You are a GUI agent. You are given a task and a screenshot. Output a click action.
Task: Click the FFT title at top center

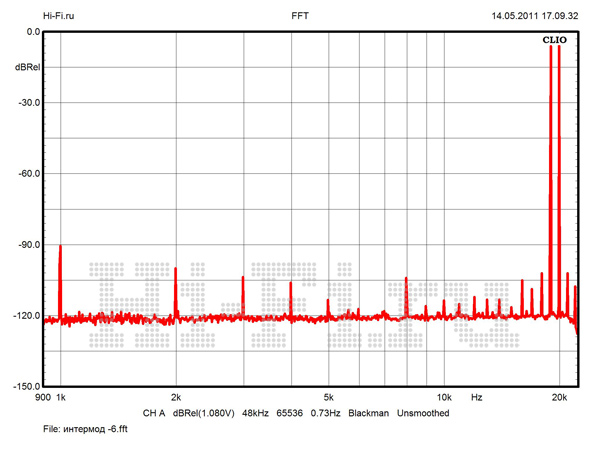pos(299,16)
